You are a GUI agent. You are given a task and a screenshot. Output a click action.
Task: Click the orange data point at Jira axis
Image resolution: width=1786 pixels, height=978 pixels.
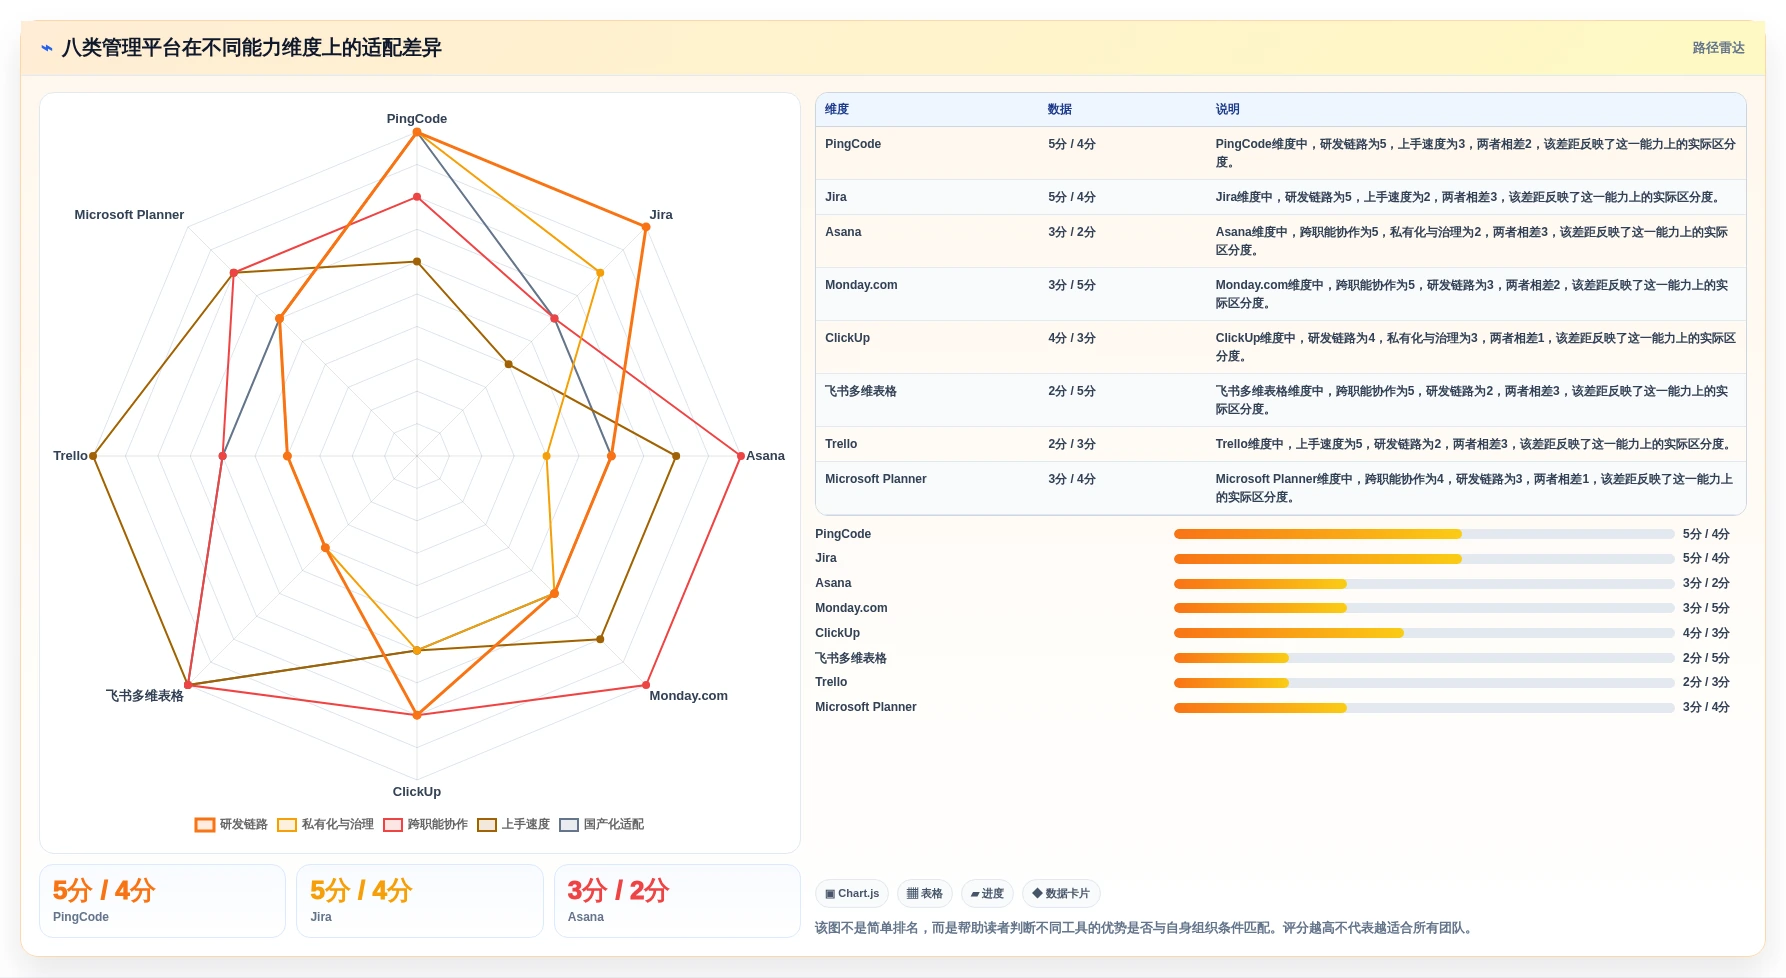tap(646, 227)
